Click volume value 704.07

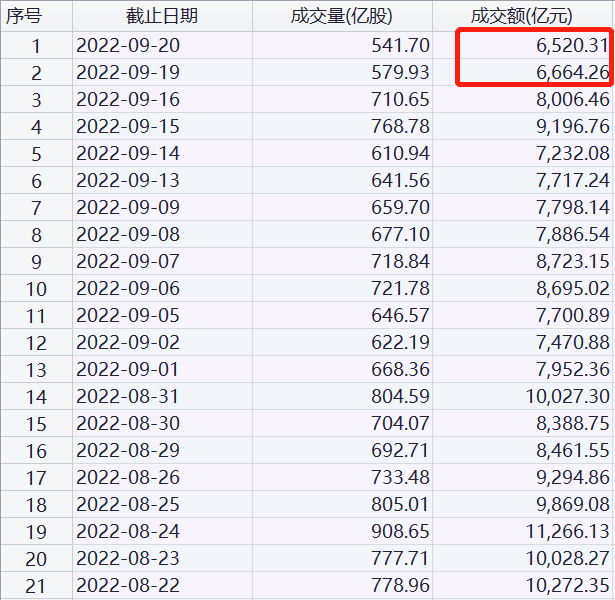click(x=400, y=423)
